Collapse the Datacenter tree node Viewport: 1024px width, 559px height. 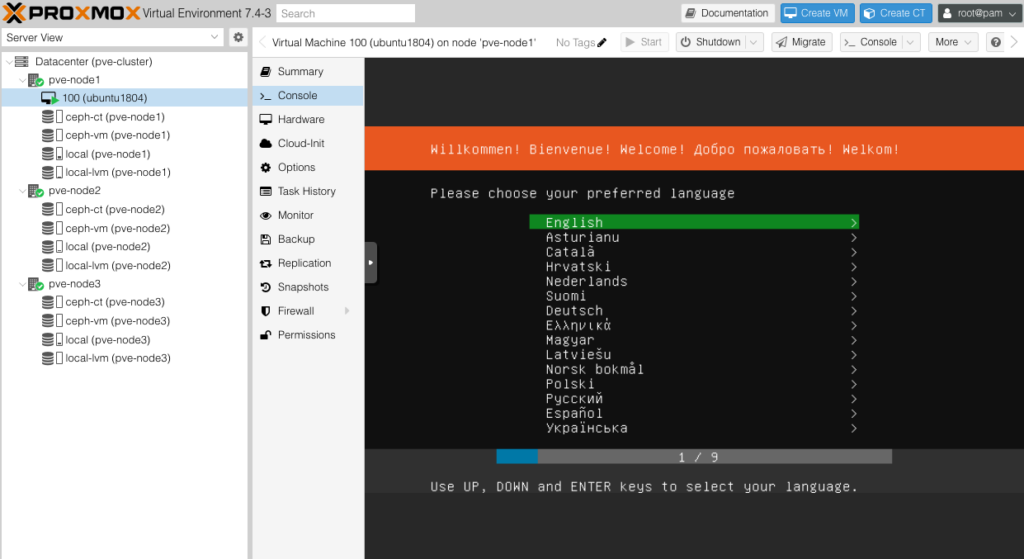(9, 61)
